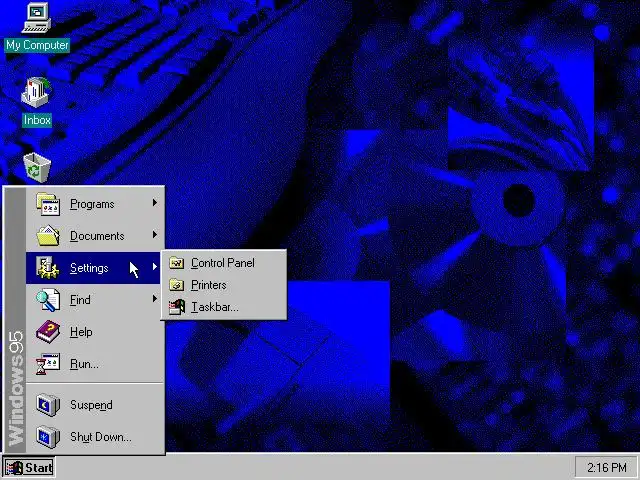Open Taskbar... from Settings submenu
Image resolution: width=640 pixels, height=480 pixels.
point(224,307)
